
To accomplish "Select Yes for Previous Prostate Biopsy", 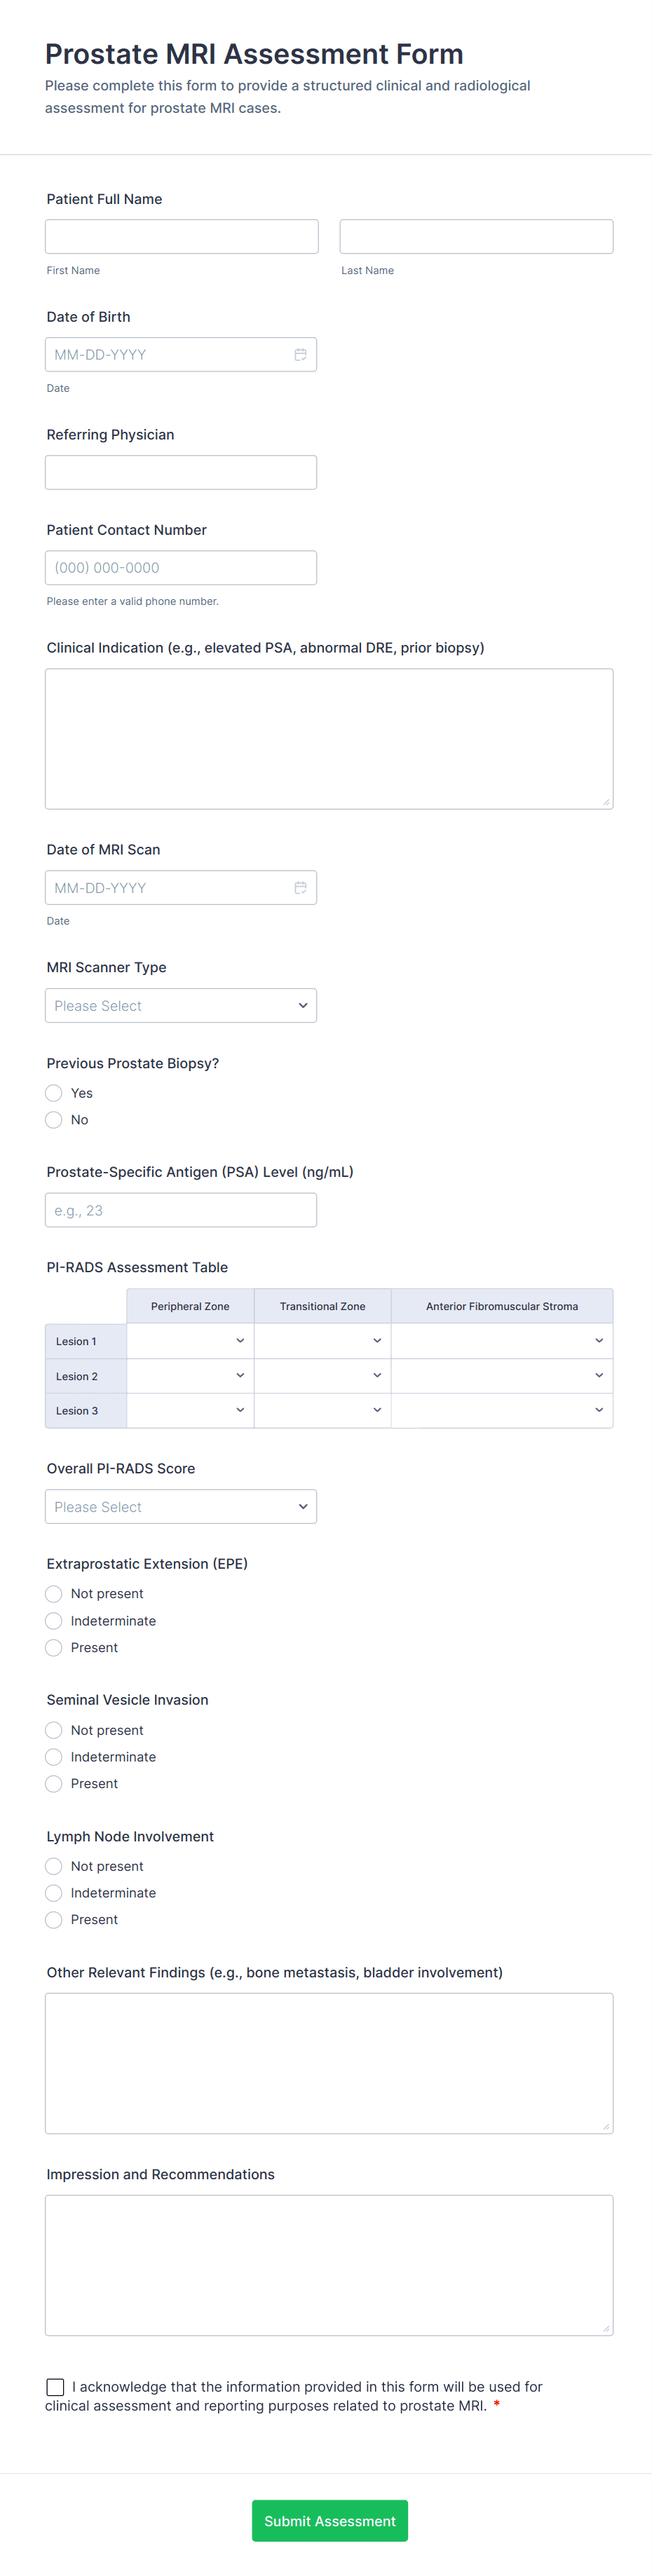I will point(54,1093).
